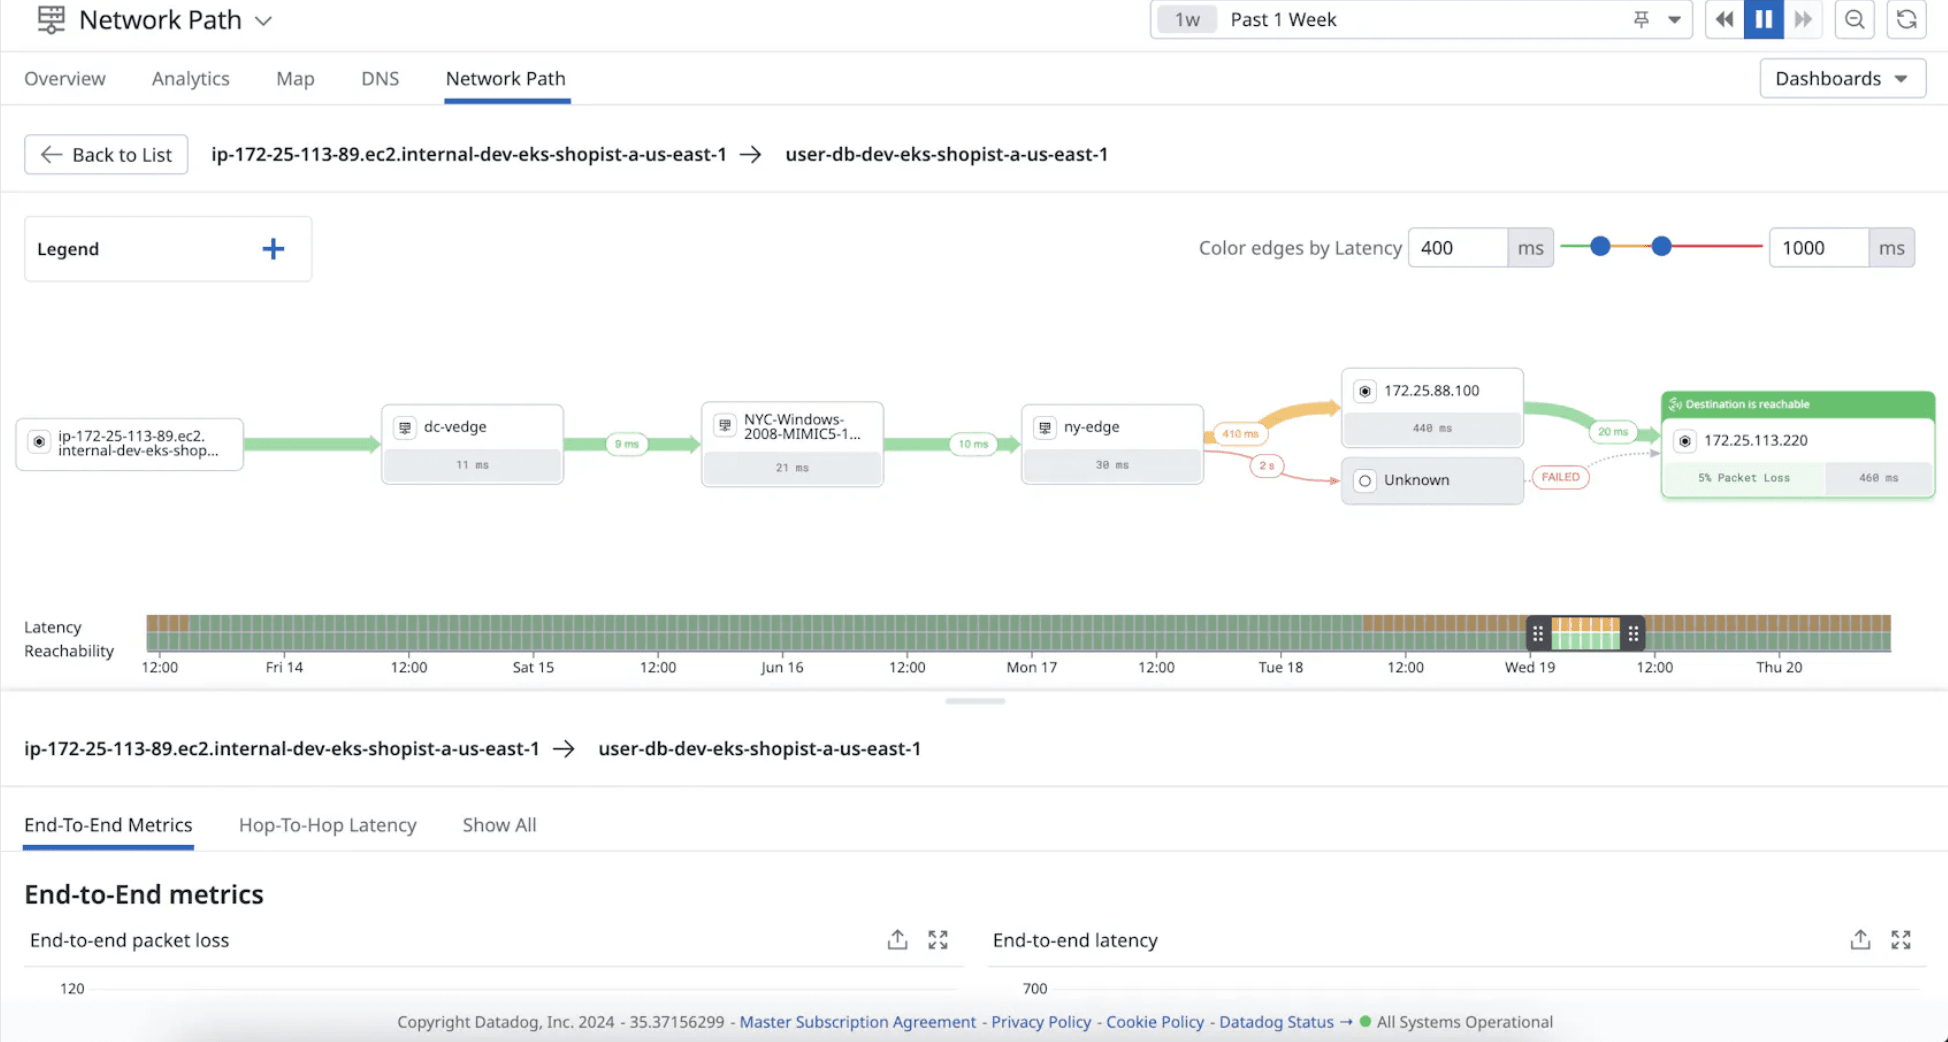This screenshot has width=1948, height=1042.
Task: Click the fast-forward time icon
Action: (x=1803, y=20)
